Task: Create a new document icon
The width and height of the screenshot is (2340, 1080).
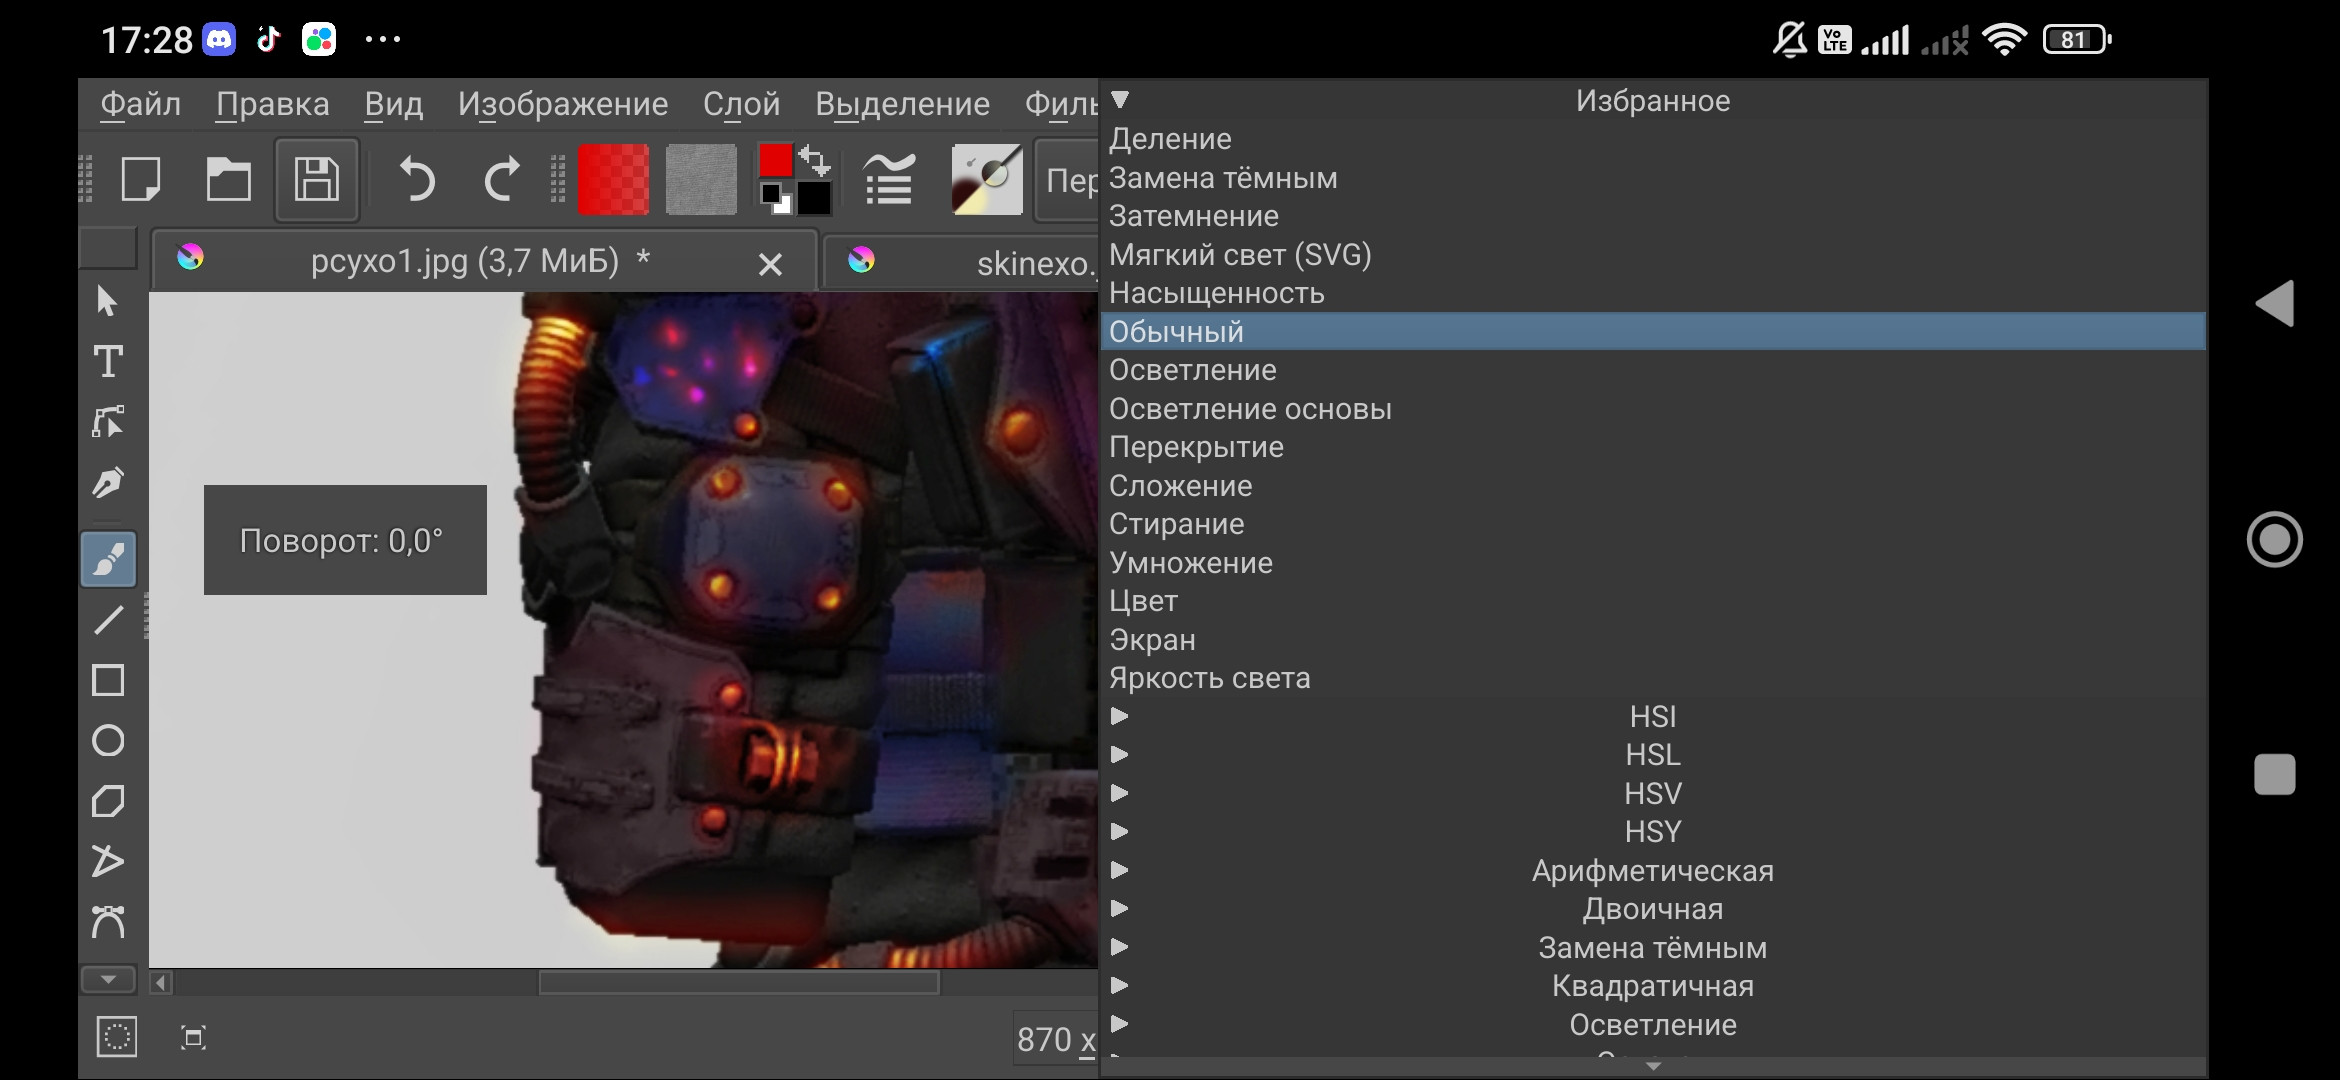Action: [141, 180]
